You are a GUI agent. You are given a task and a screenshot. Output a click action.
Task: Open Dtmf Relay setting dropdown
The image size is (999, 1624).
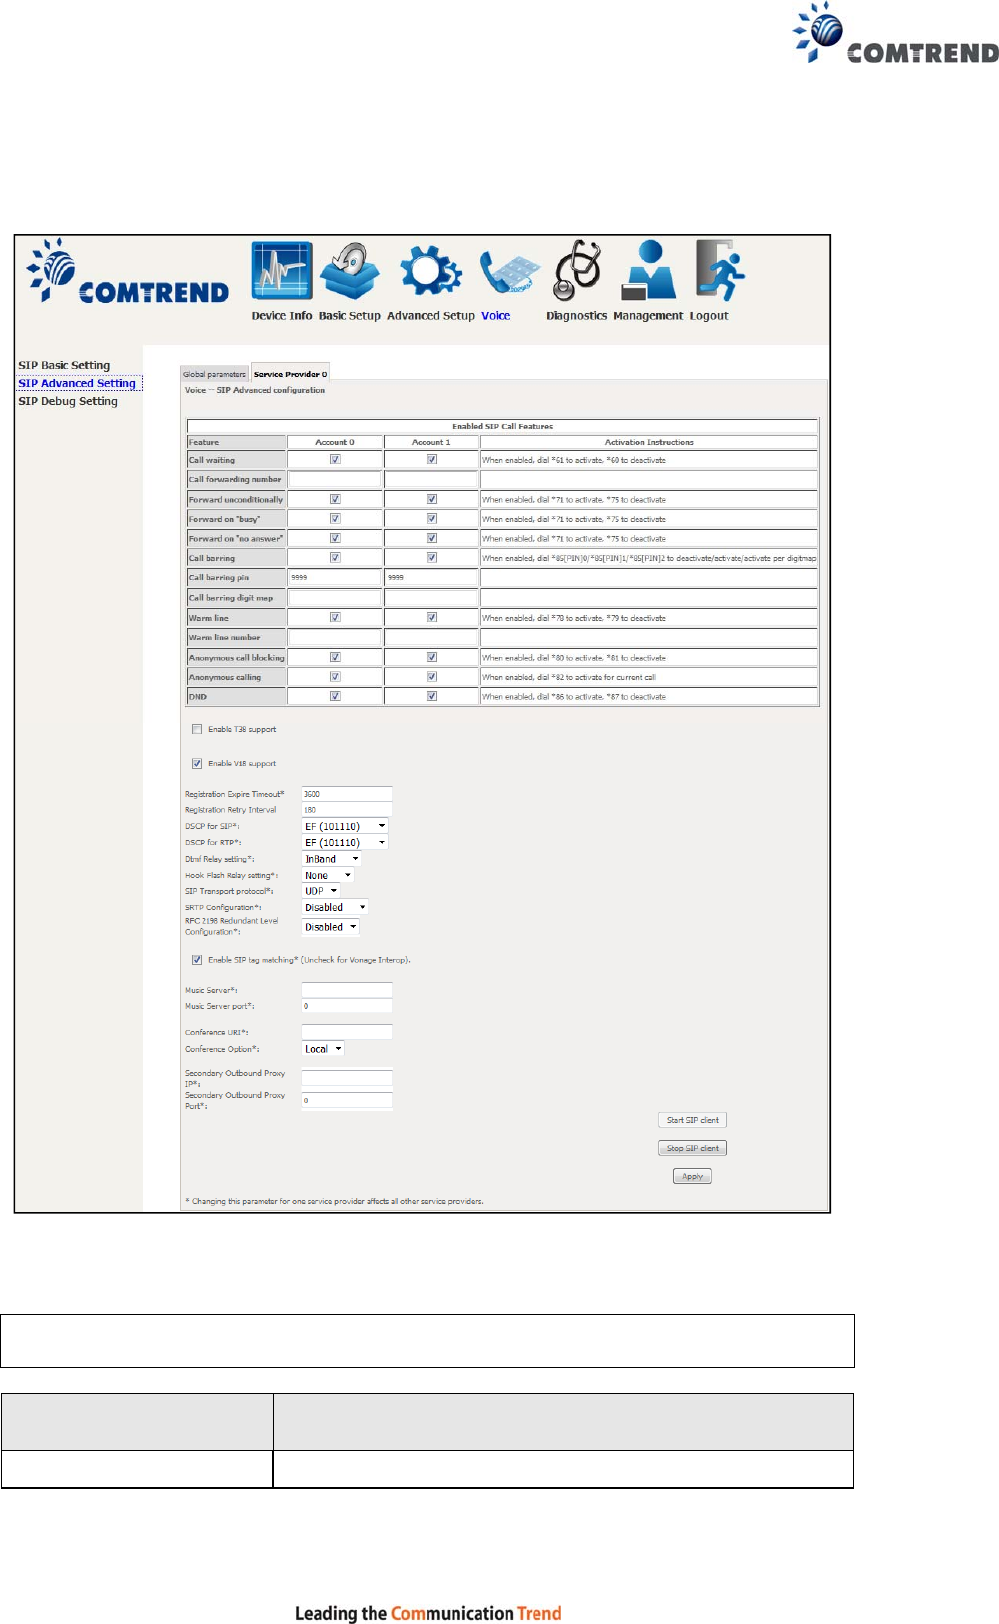pyautogui.click(x=332, y=859)
